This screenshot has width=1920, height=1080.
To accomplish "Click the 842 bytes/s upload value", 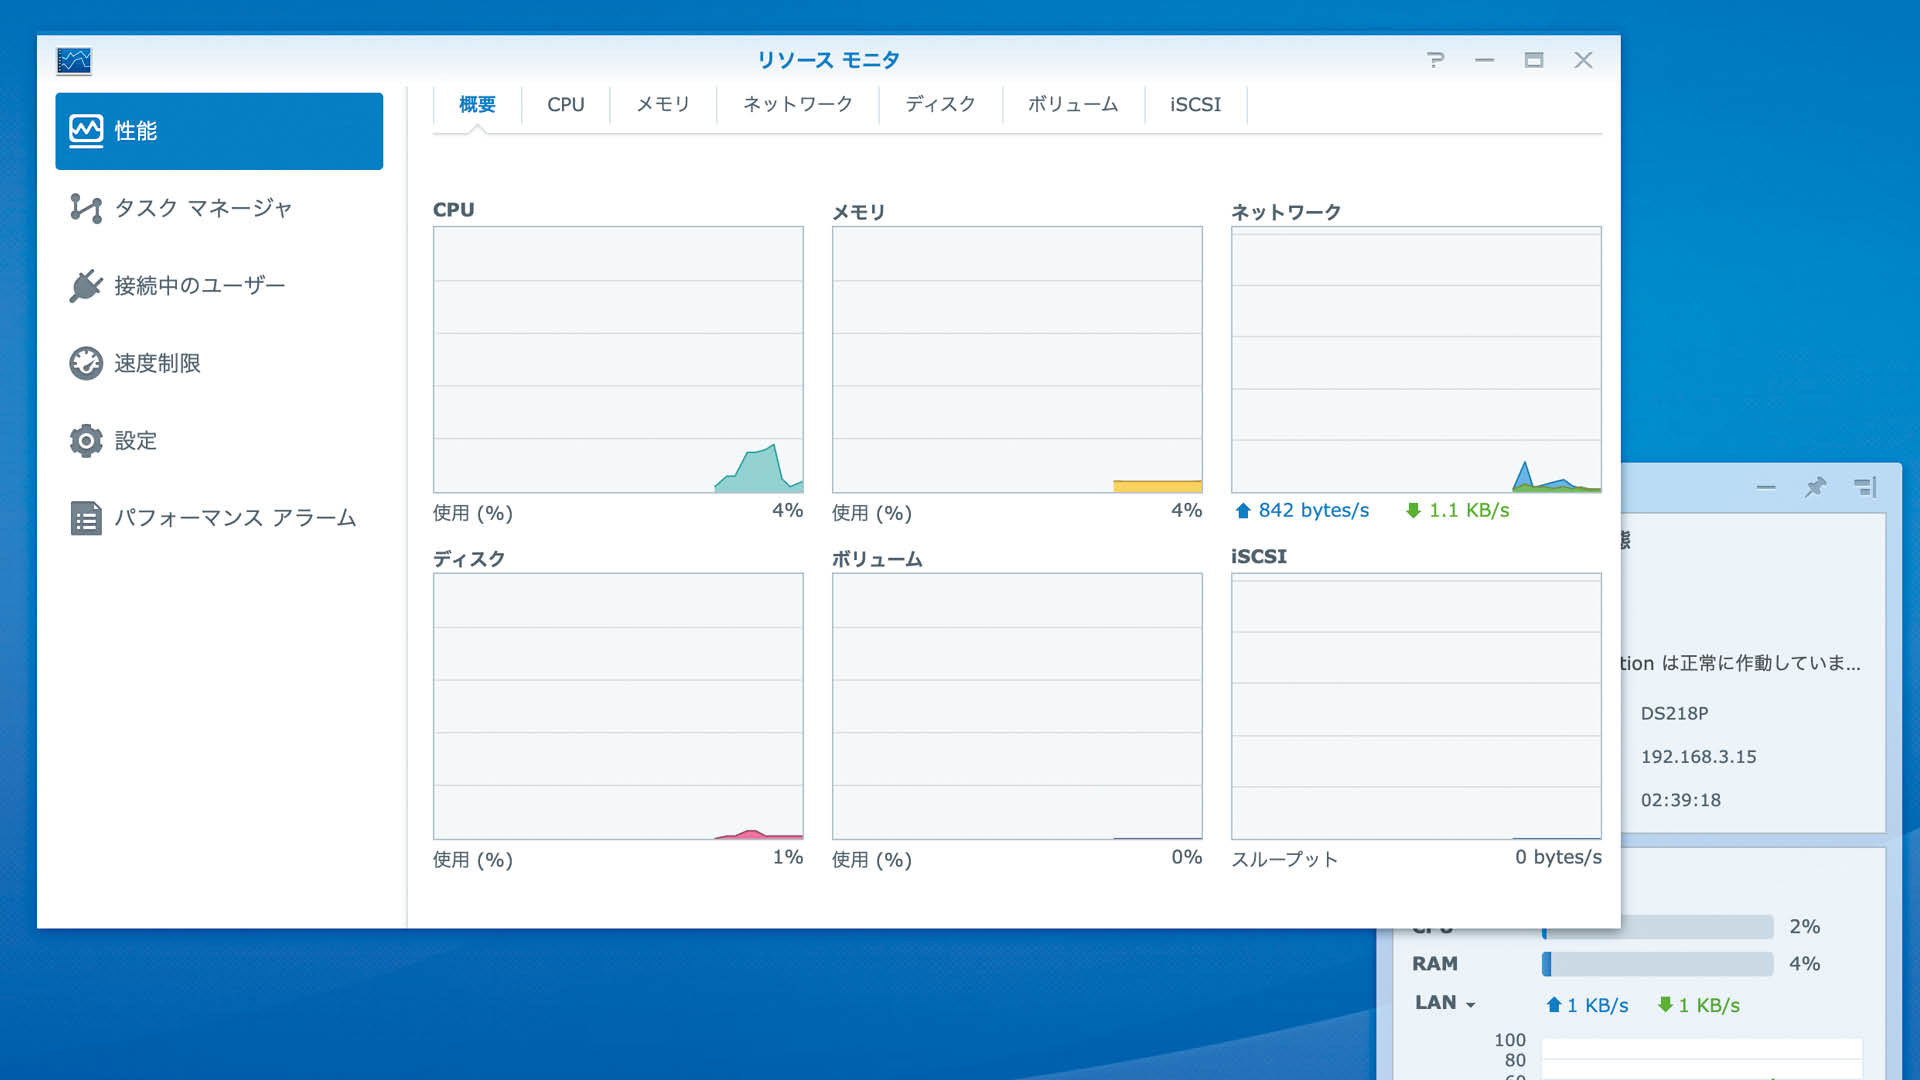I will click(x=1313, y=511).
